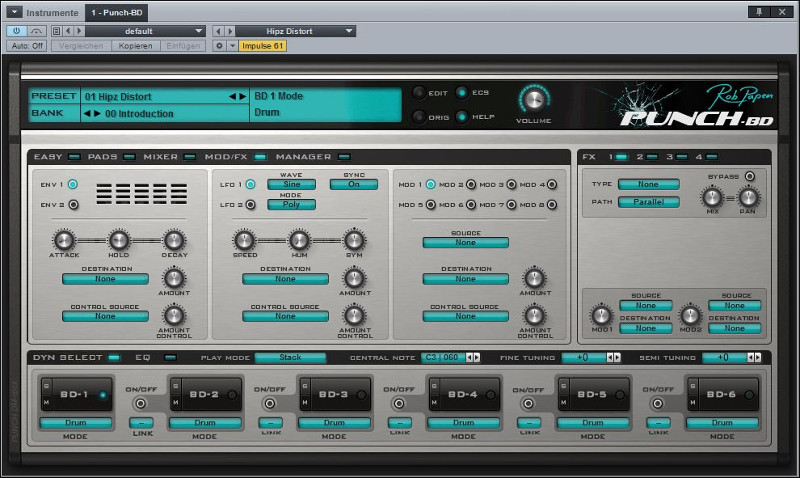The image size is (800, 478).
Task: Open PLAY MODE Stack selector
Action: click(290, 358)
